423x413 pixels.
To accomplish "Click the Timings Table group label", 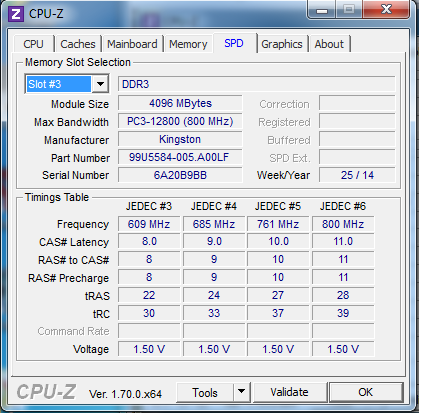I will (57, 197).
